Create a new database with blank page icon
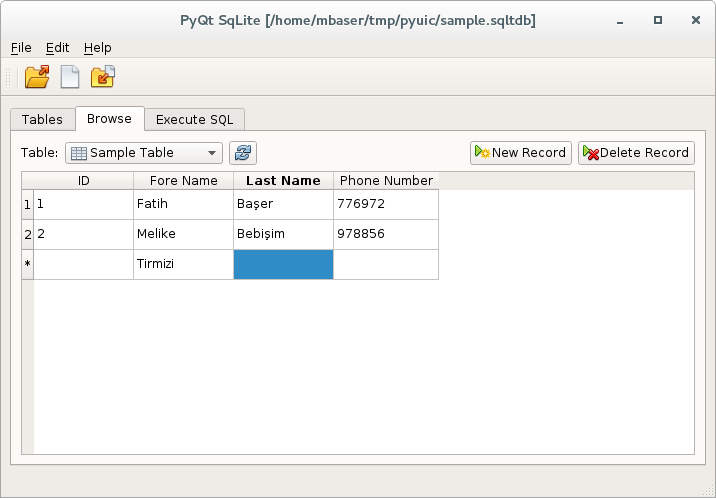The image size is (716, 498). coord(70,77)
